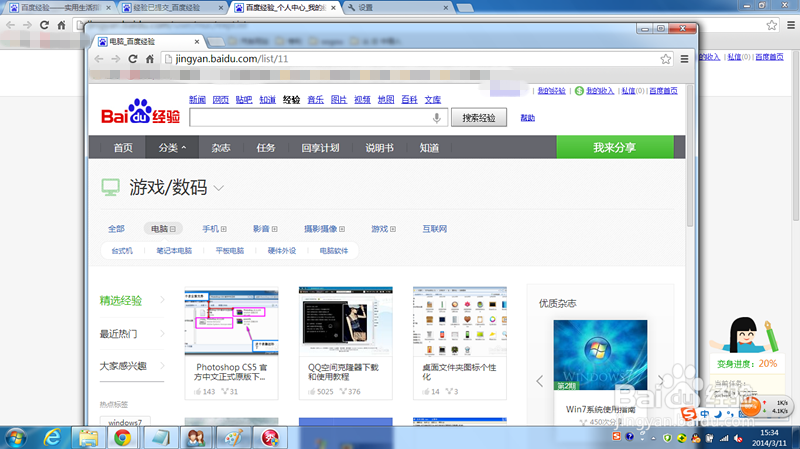Select the 全部 category filter
800x449 pixels.
(x=116, y=229)
